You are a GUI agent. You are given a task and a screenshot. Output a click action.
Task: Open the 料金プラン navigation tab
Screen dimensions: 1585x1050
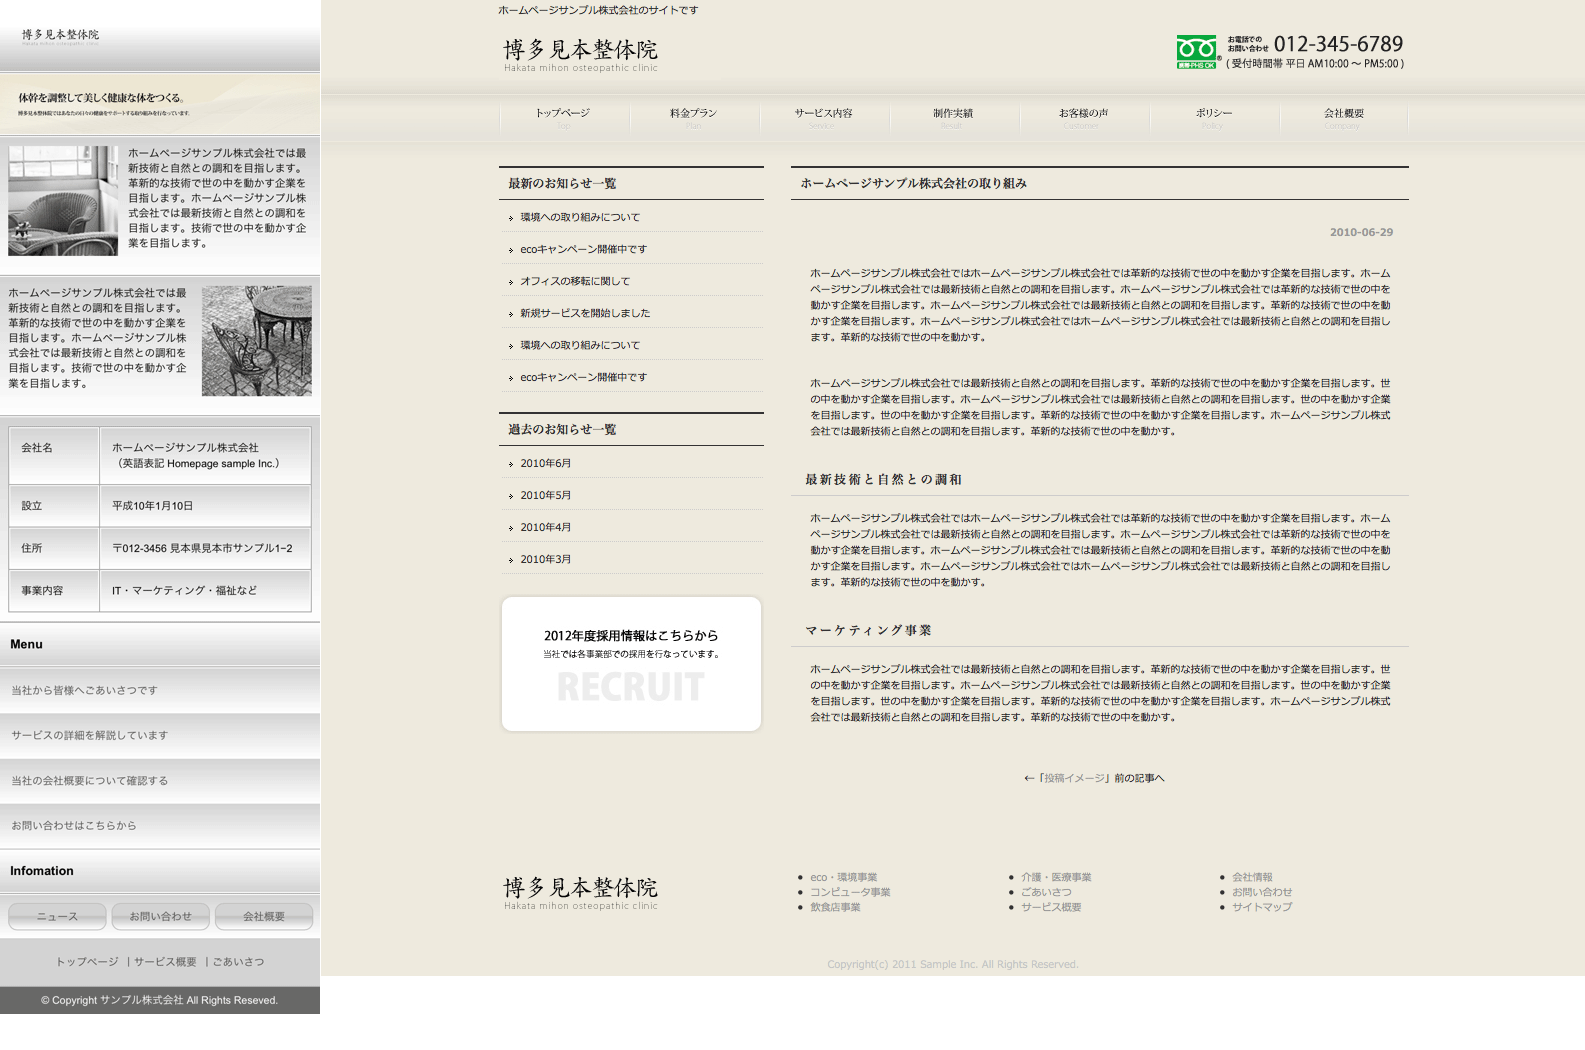pyautogui.click(x=693, y=114)
